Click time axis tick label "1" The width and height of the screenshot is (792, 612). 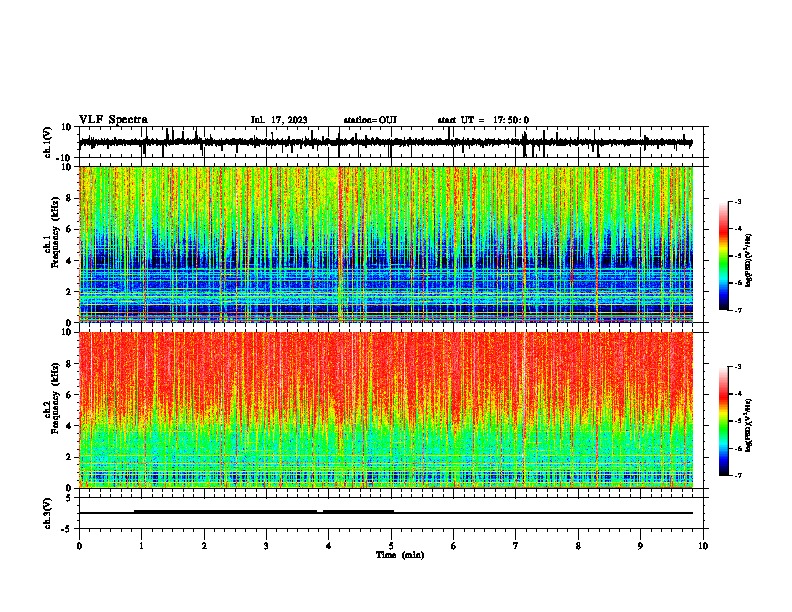click(141, 546)
